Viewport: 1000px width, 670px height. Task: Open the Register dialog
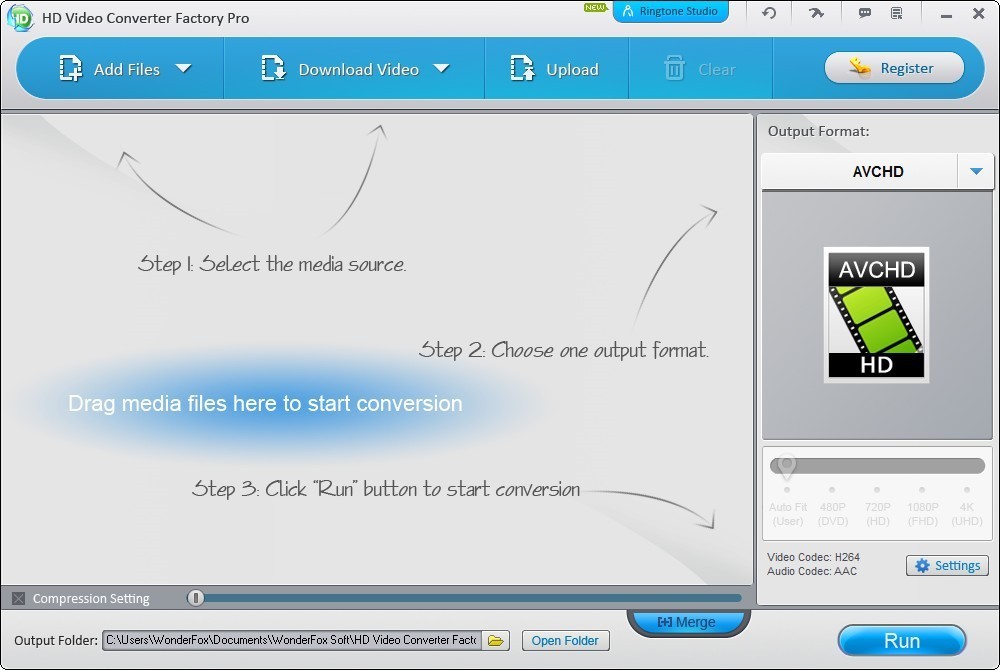pos(894,68)
